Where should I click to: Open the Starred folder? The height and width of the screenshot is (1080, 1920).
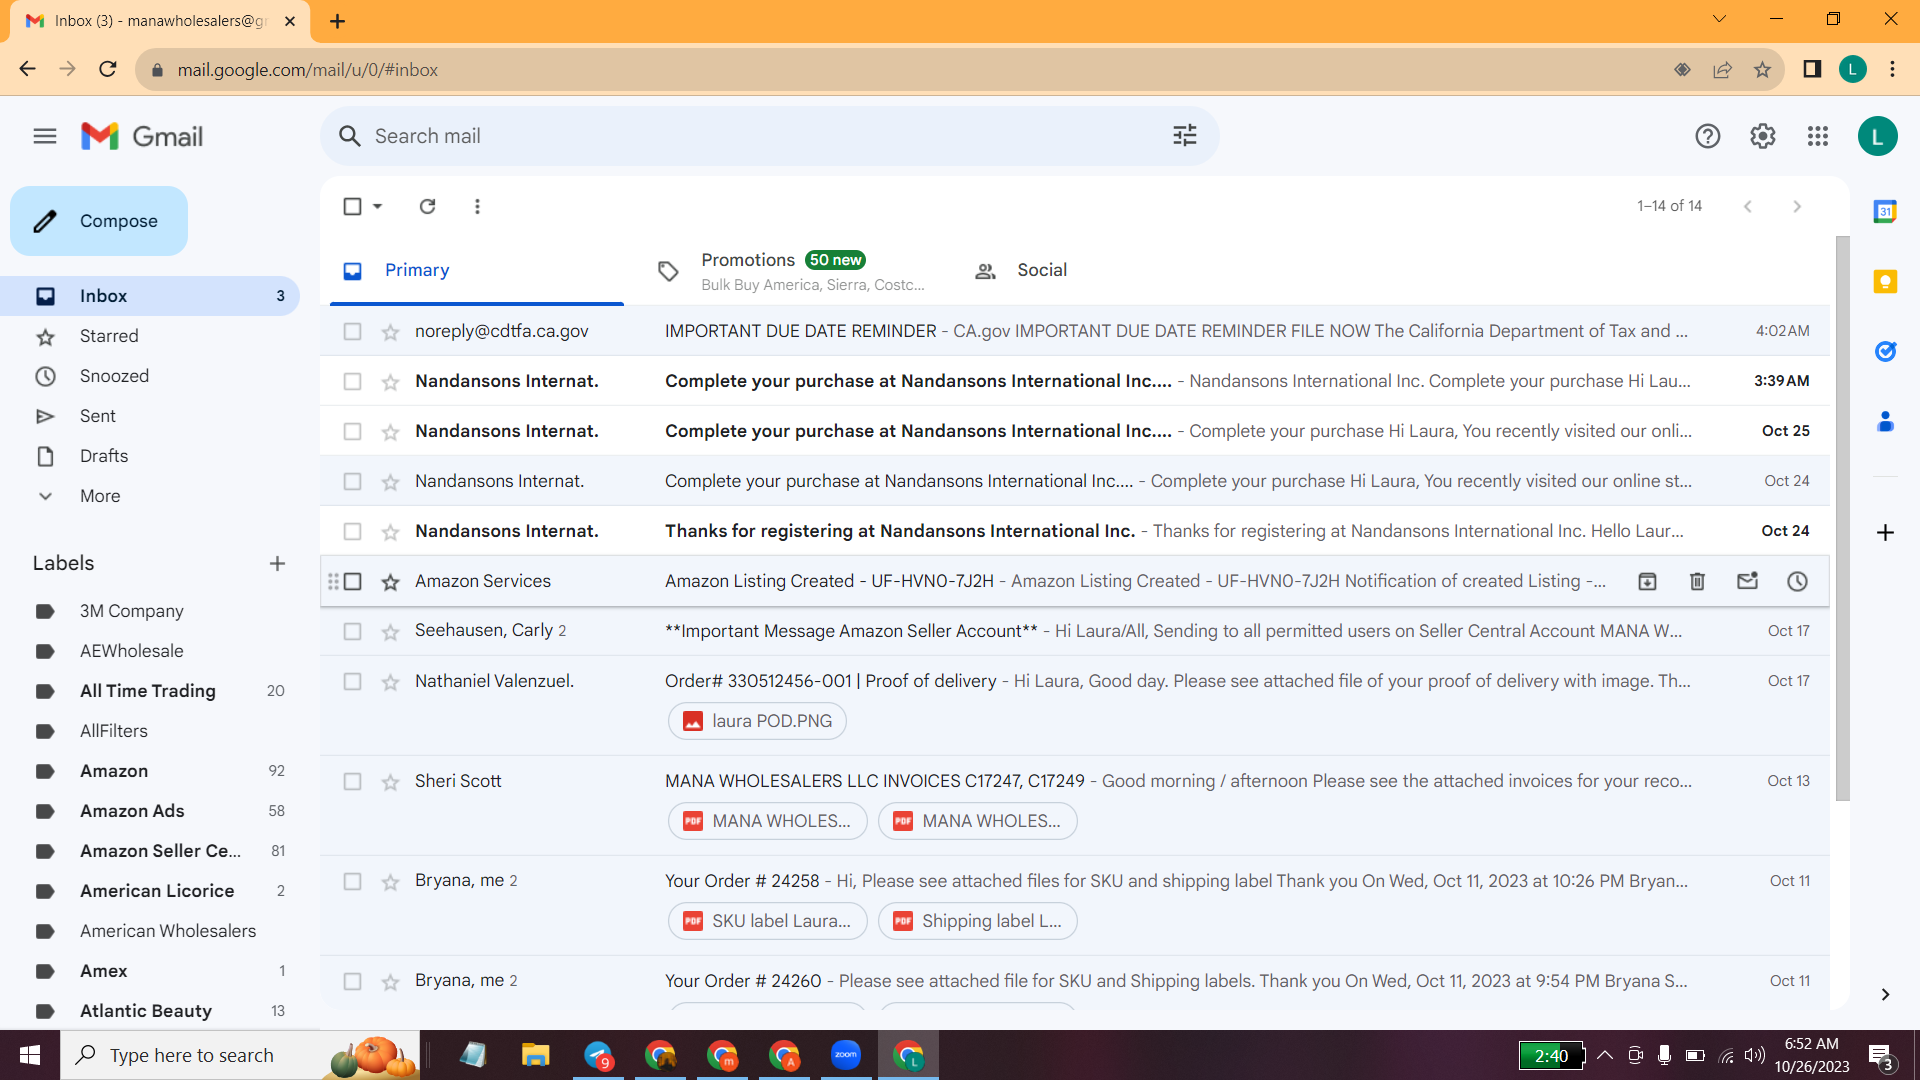tap(109, 336)
